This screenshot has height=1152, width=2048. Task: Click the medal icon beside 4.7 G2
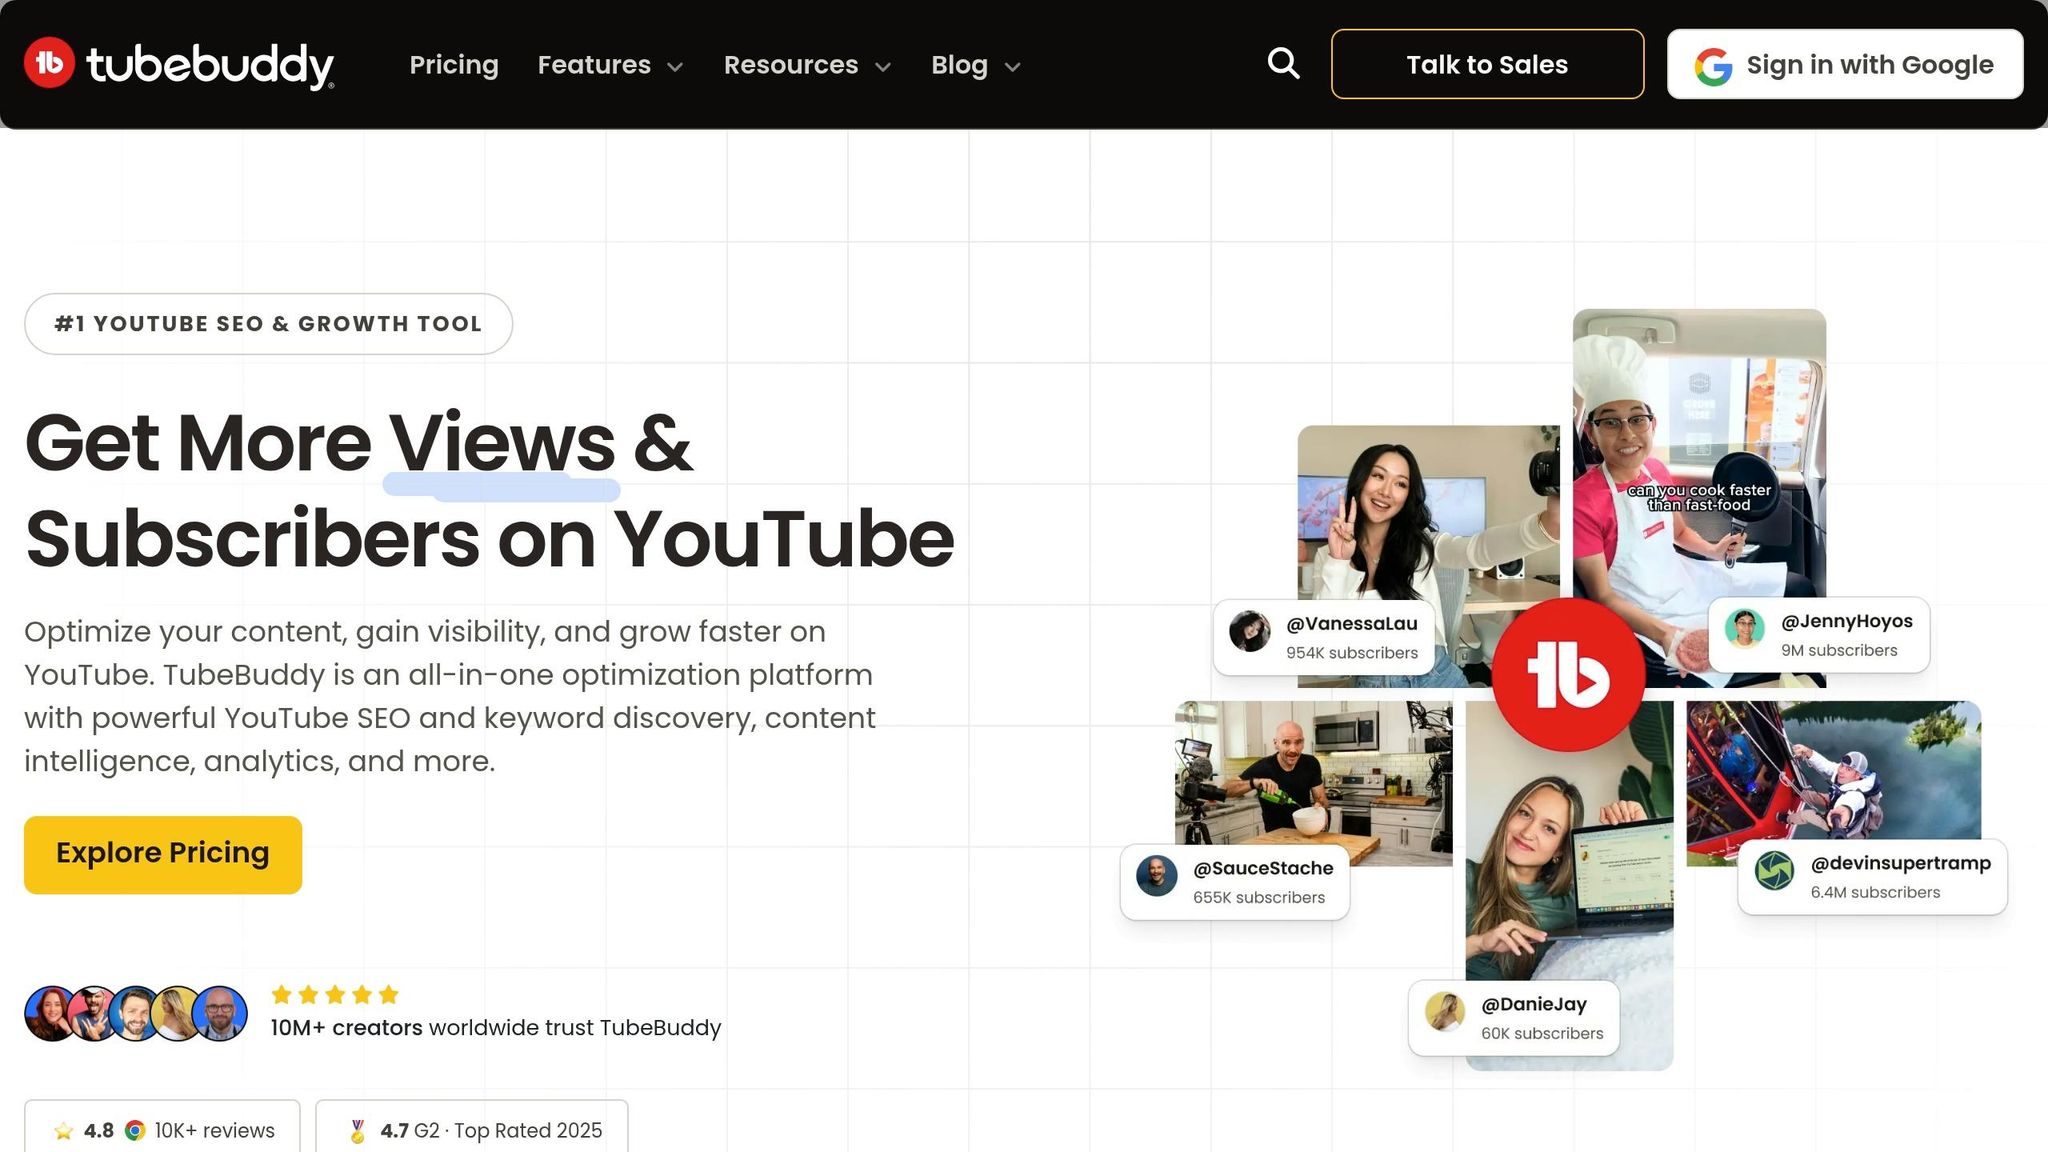pyautogui.click(x=357, y=1131)
